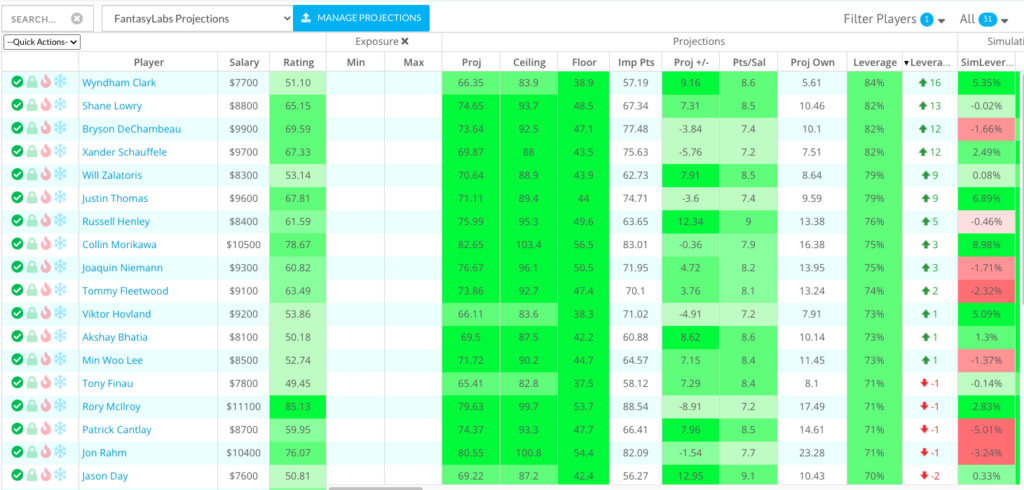Lock Xander Schauffele with the lock icon

(x=31, y=152)
